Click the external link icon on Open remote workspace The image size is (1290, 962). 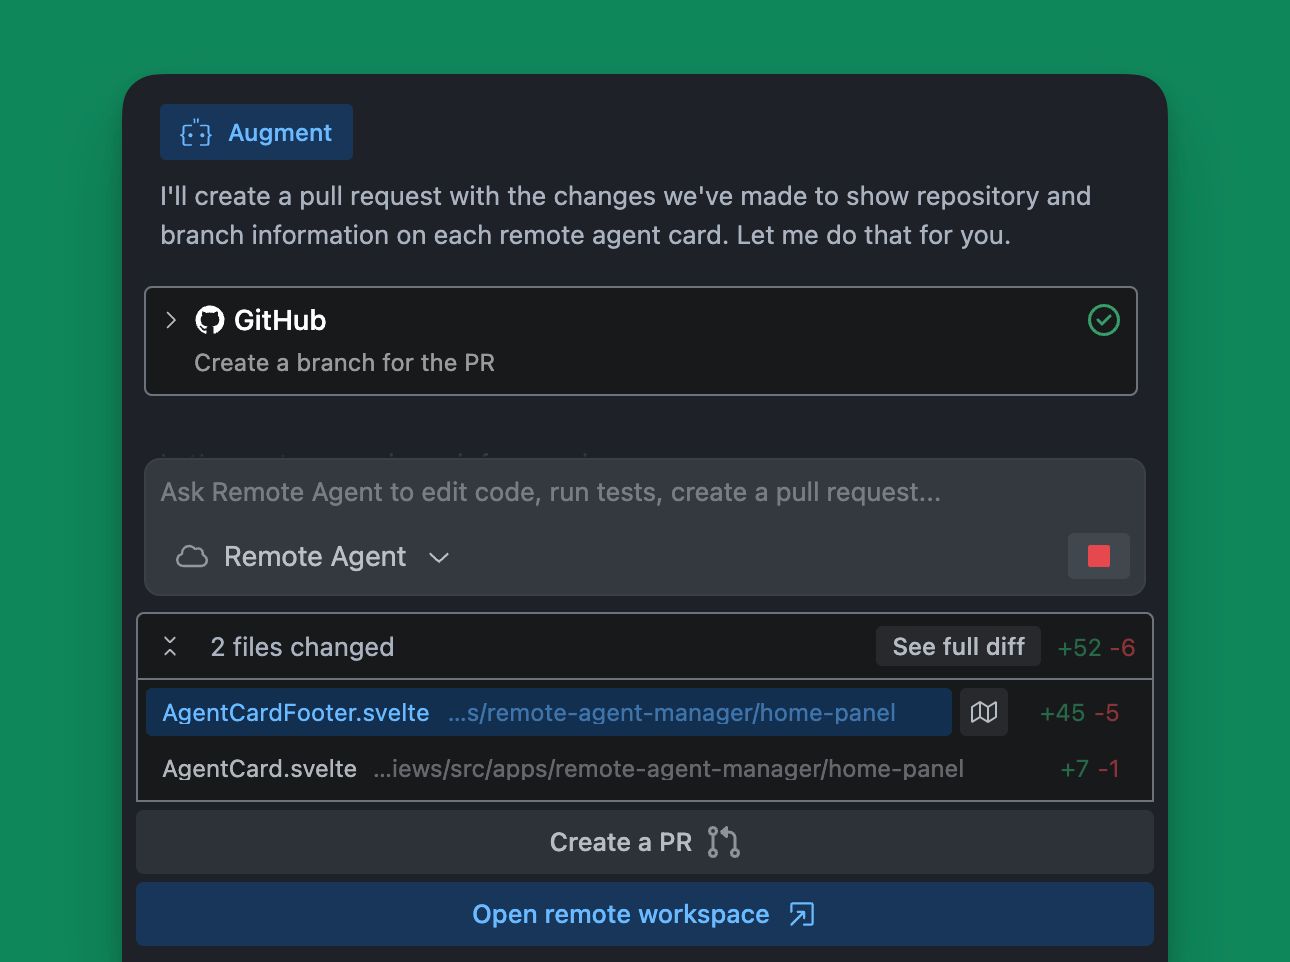[800, 914]
